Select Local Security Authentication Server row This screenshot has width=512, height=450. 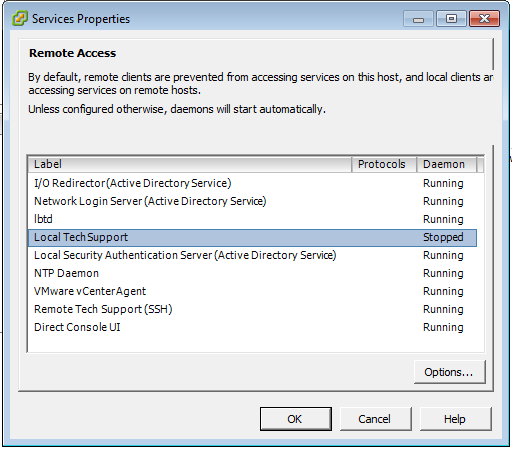(252, 255)
